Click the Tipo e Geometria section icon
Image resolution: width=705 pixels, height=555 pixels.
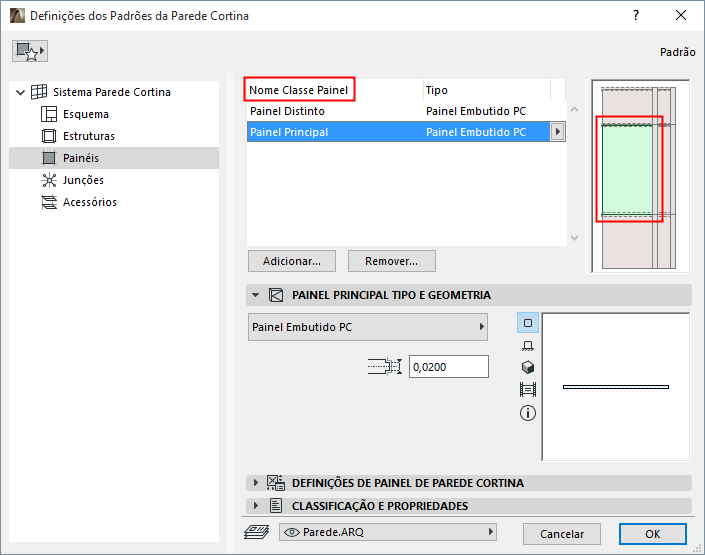click(276, 295)
